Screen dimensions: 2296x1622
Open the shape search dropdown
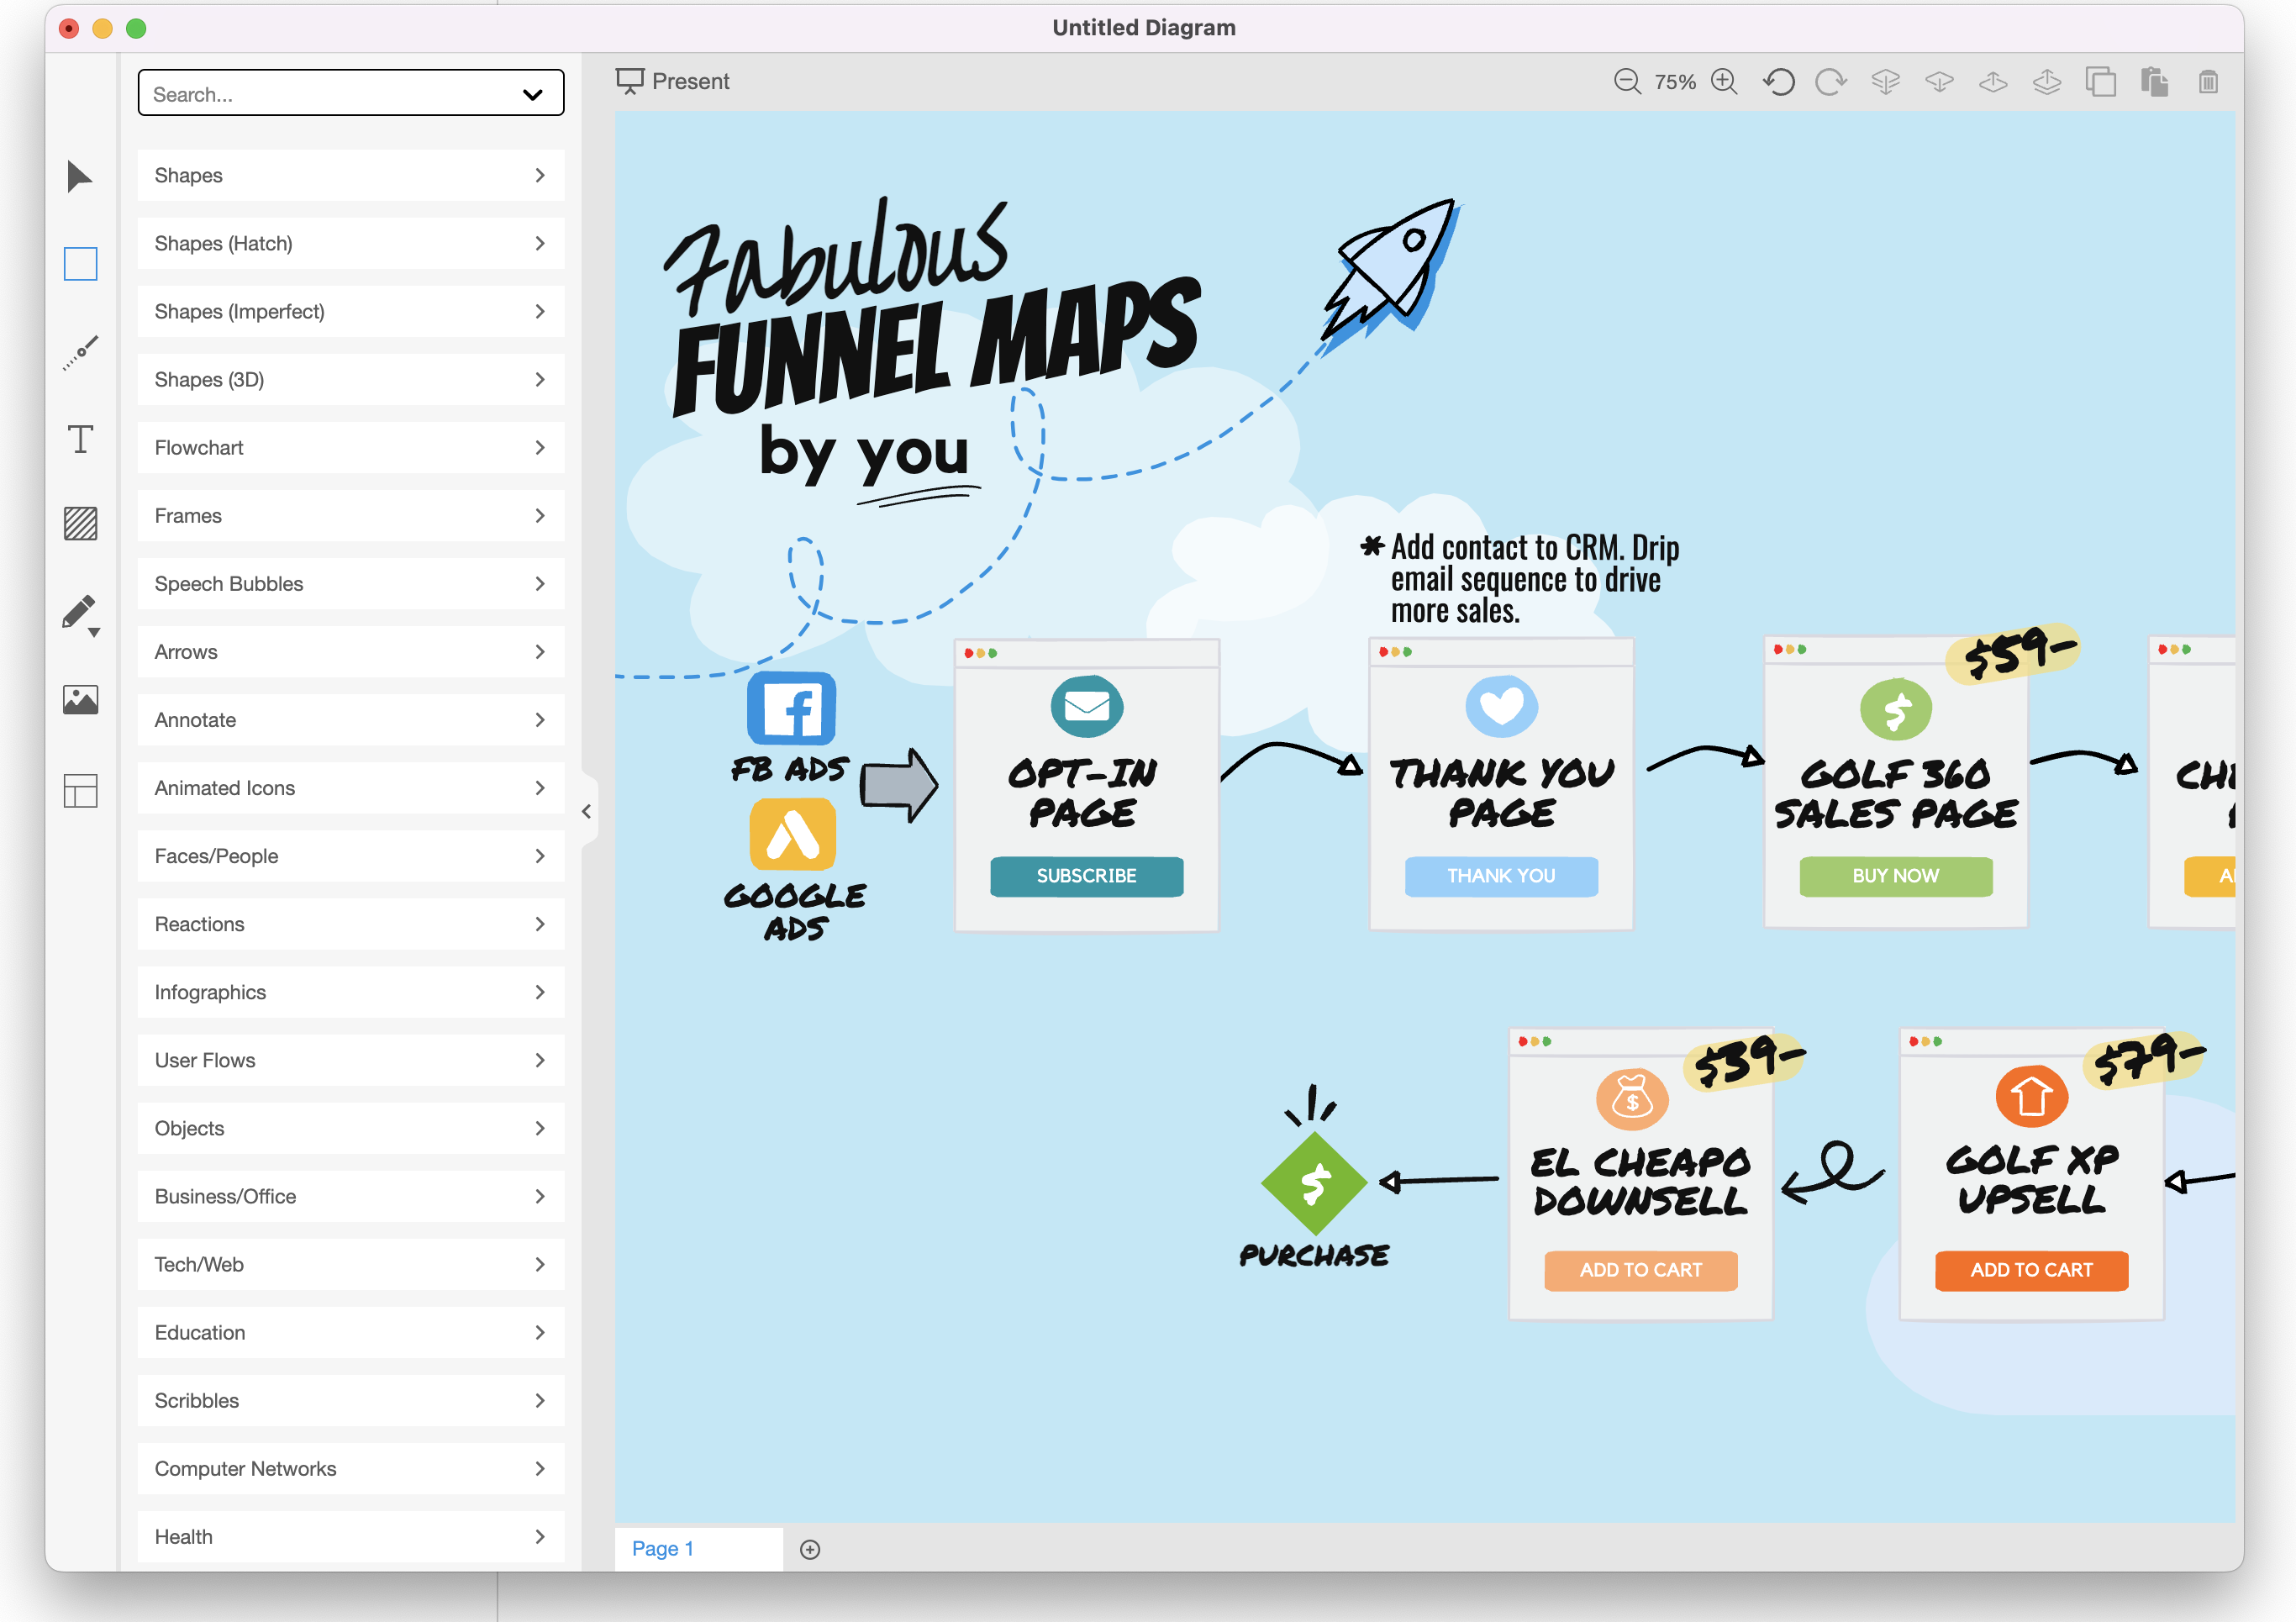pyautogui.click(x=532, y=93)
